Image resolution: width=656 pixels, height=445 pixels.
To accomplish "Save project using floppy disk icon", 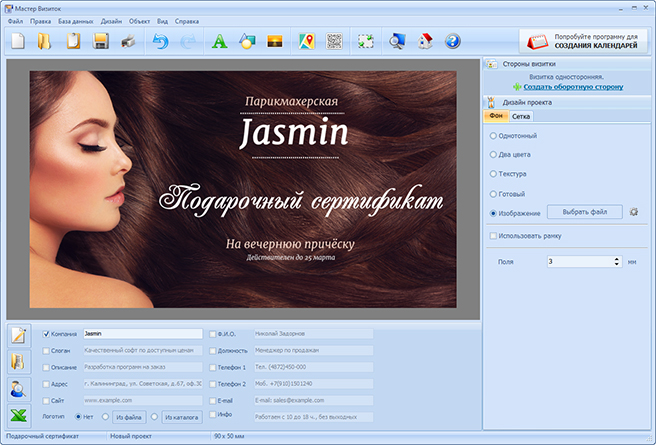I will (101, 41).
